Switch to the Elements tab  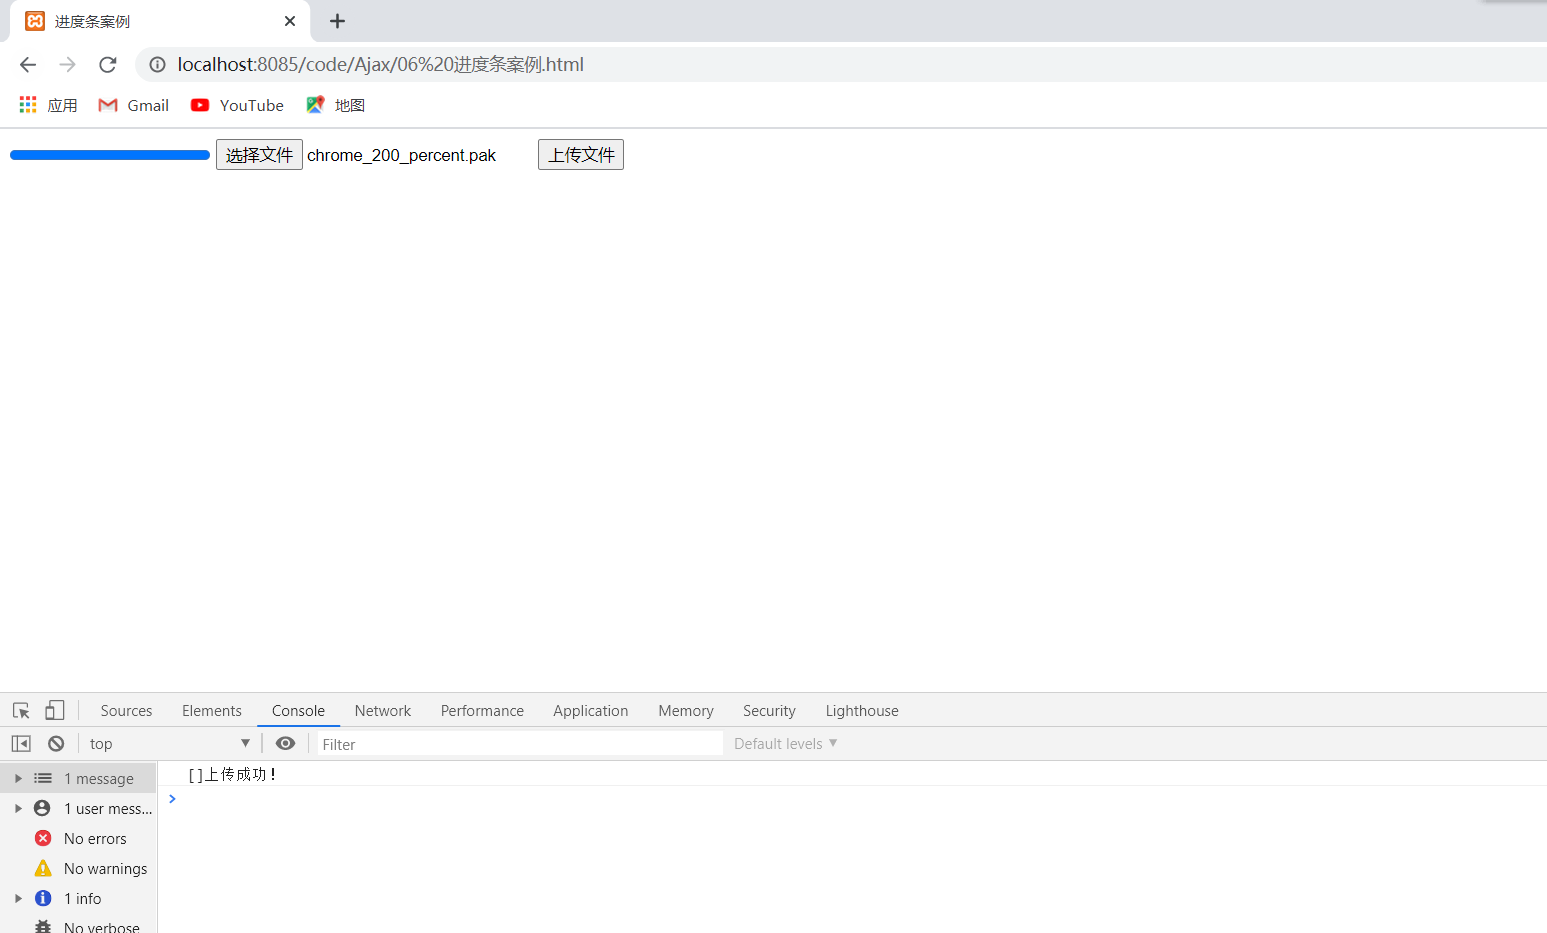(212, 711)
